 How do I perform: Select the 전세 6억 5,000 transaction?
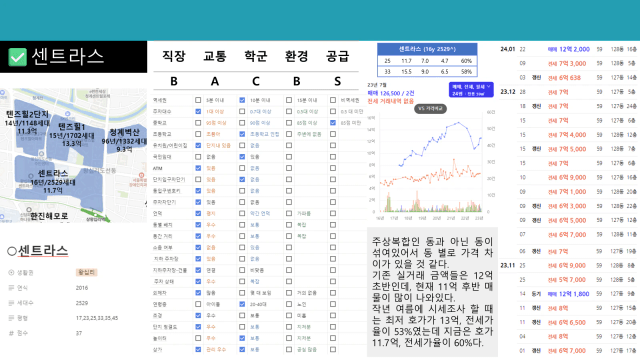(x=567, y=220)
